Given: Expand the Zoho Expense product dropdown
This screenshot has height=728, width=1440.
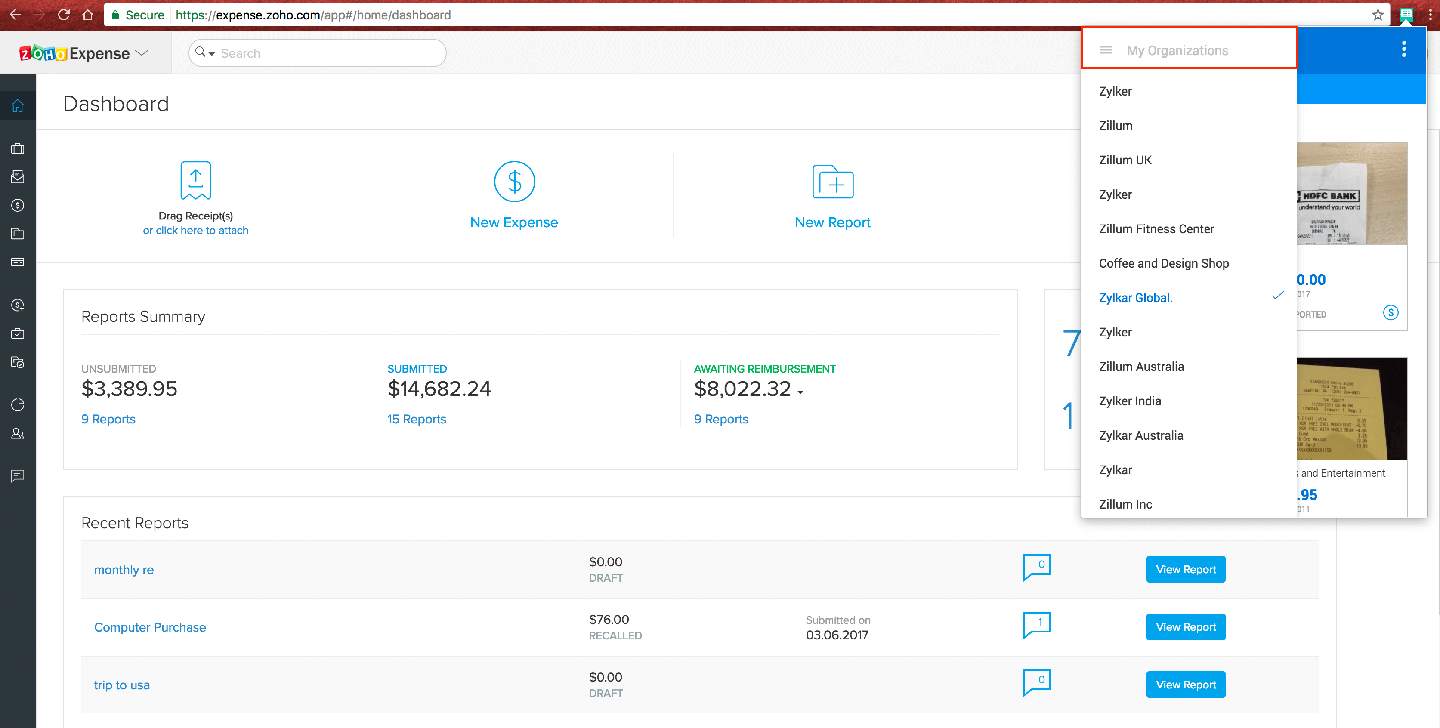Looking at the screenshot, I should tap(141, 53).
